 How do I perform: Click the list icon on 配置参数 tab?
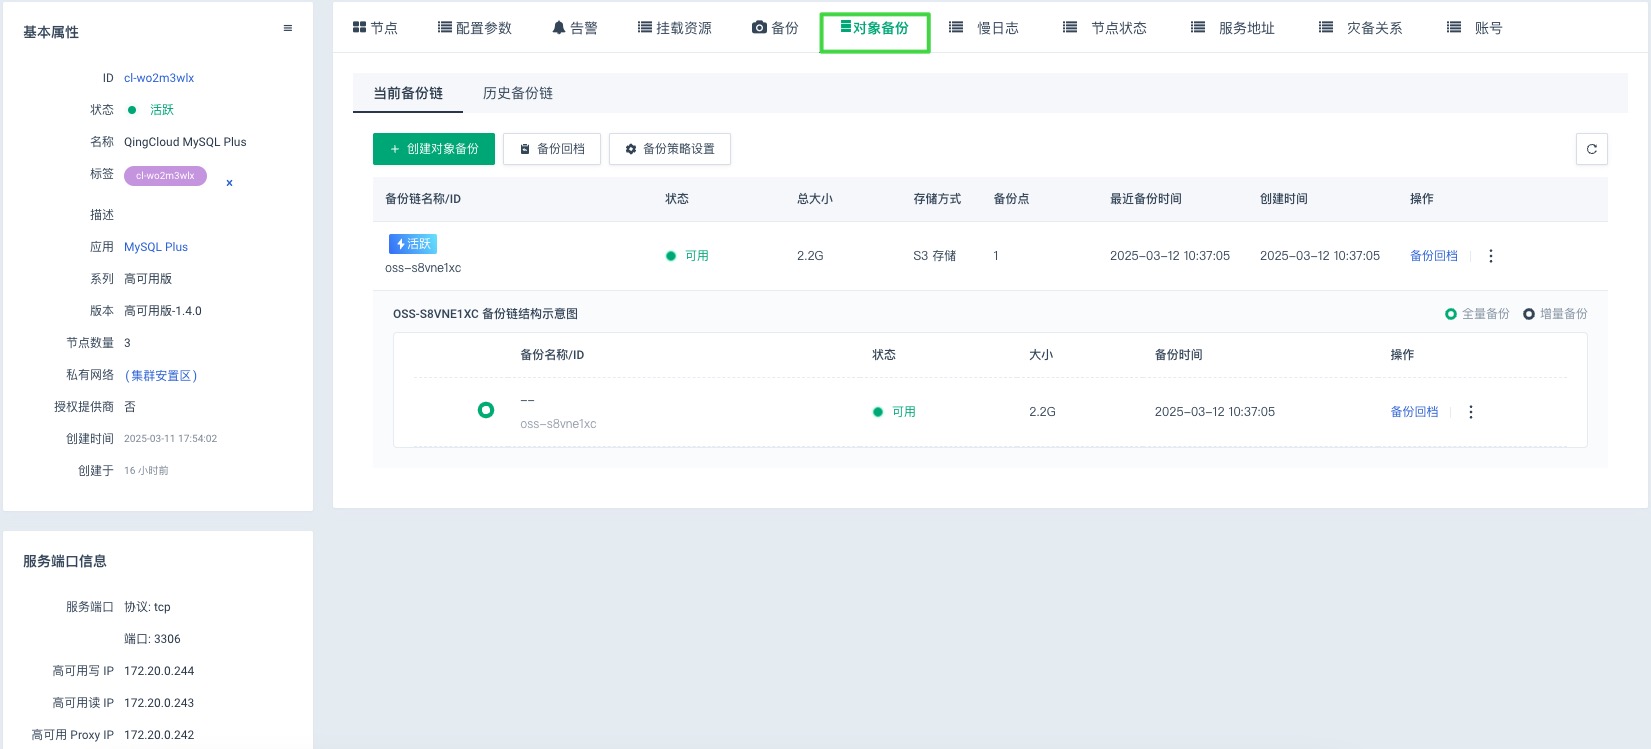pyautogui.click(x=445, y=28)
